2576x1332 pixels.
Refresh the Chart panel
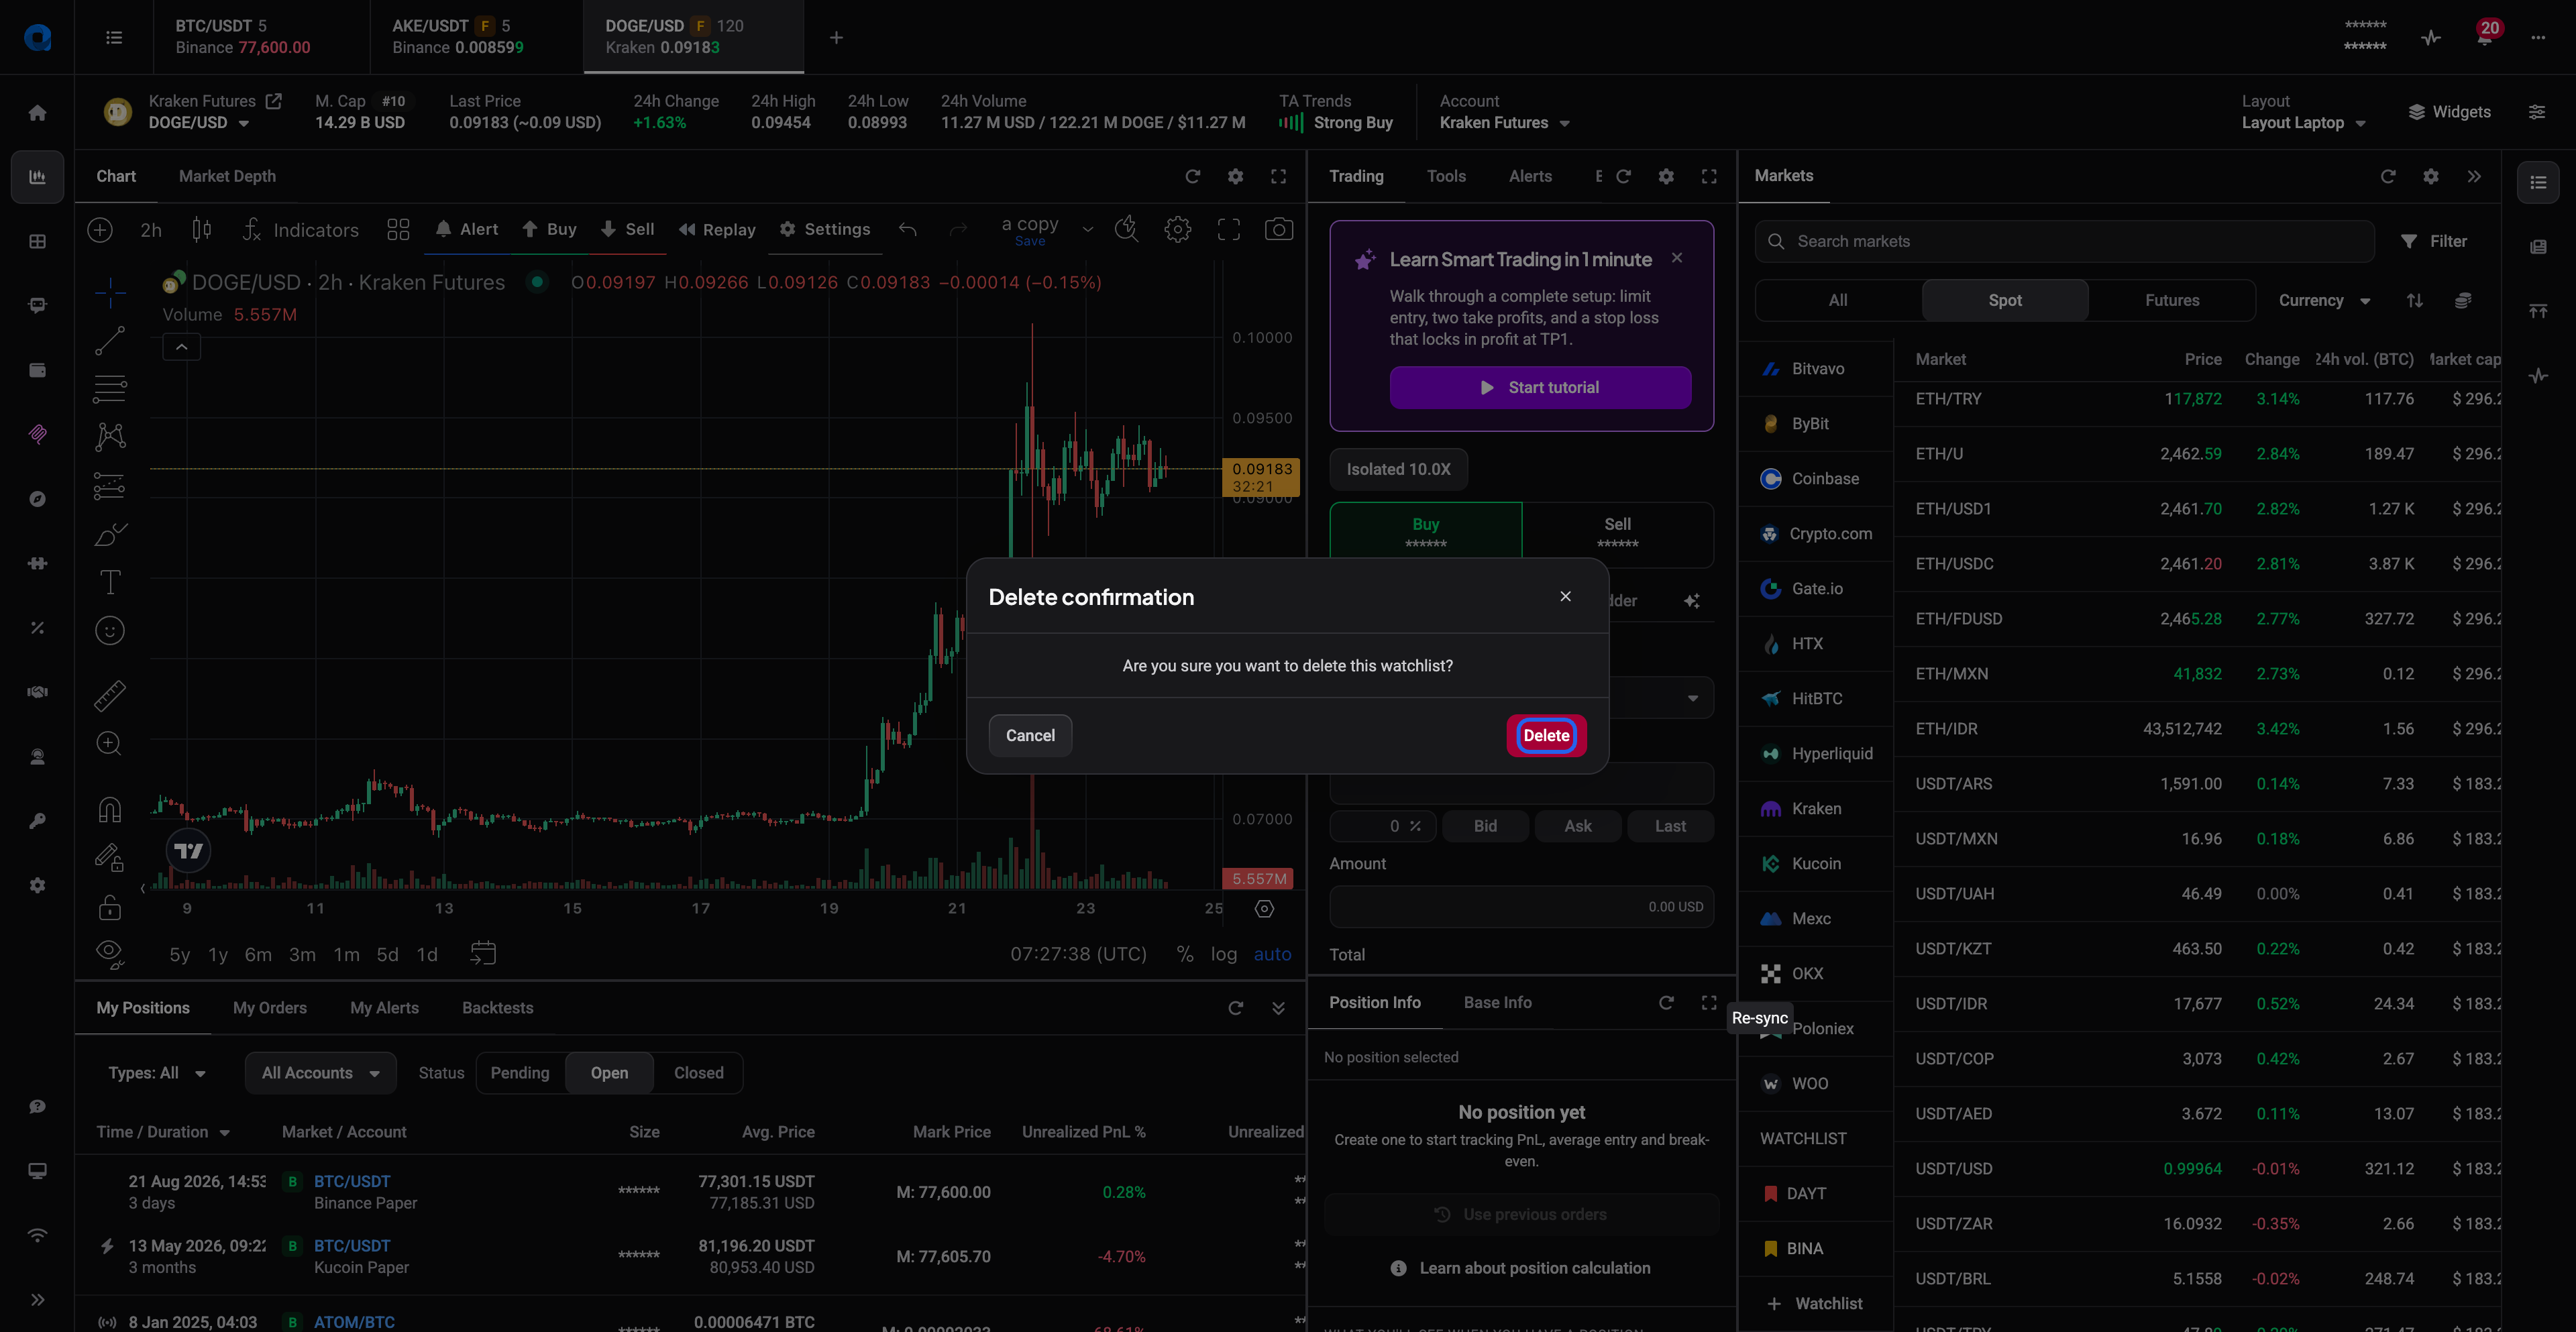(1192, 176)
